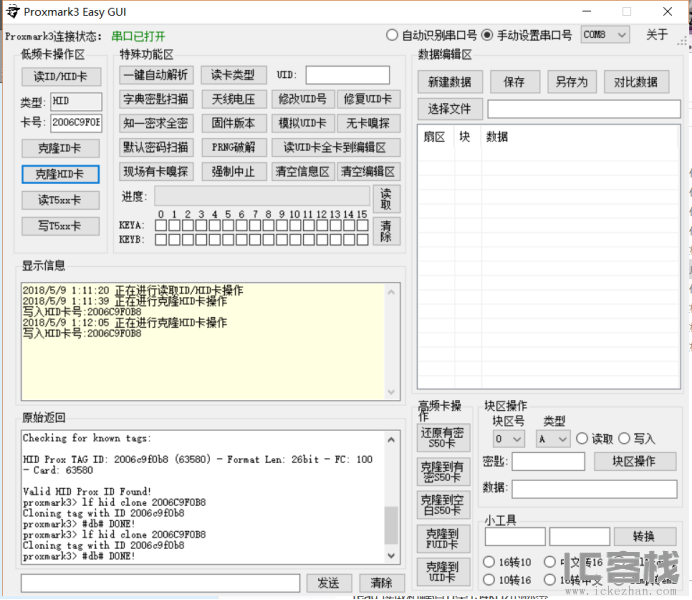Click the 卡号 field with 2006C9F0B

tap(76, 123)
